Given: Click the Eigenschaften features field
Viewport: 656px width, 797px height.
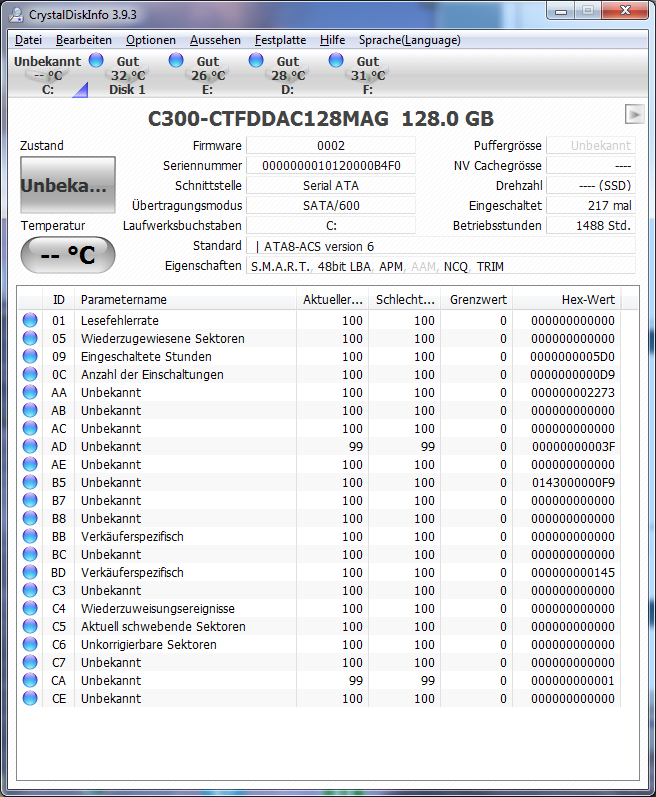Looking at the screenshot, I should pyautogui.click(x=441, y=266).
